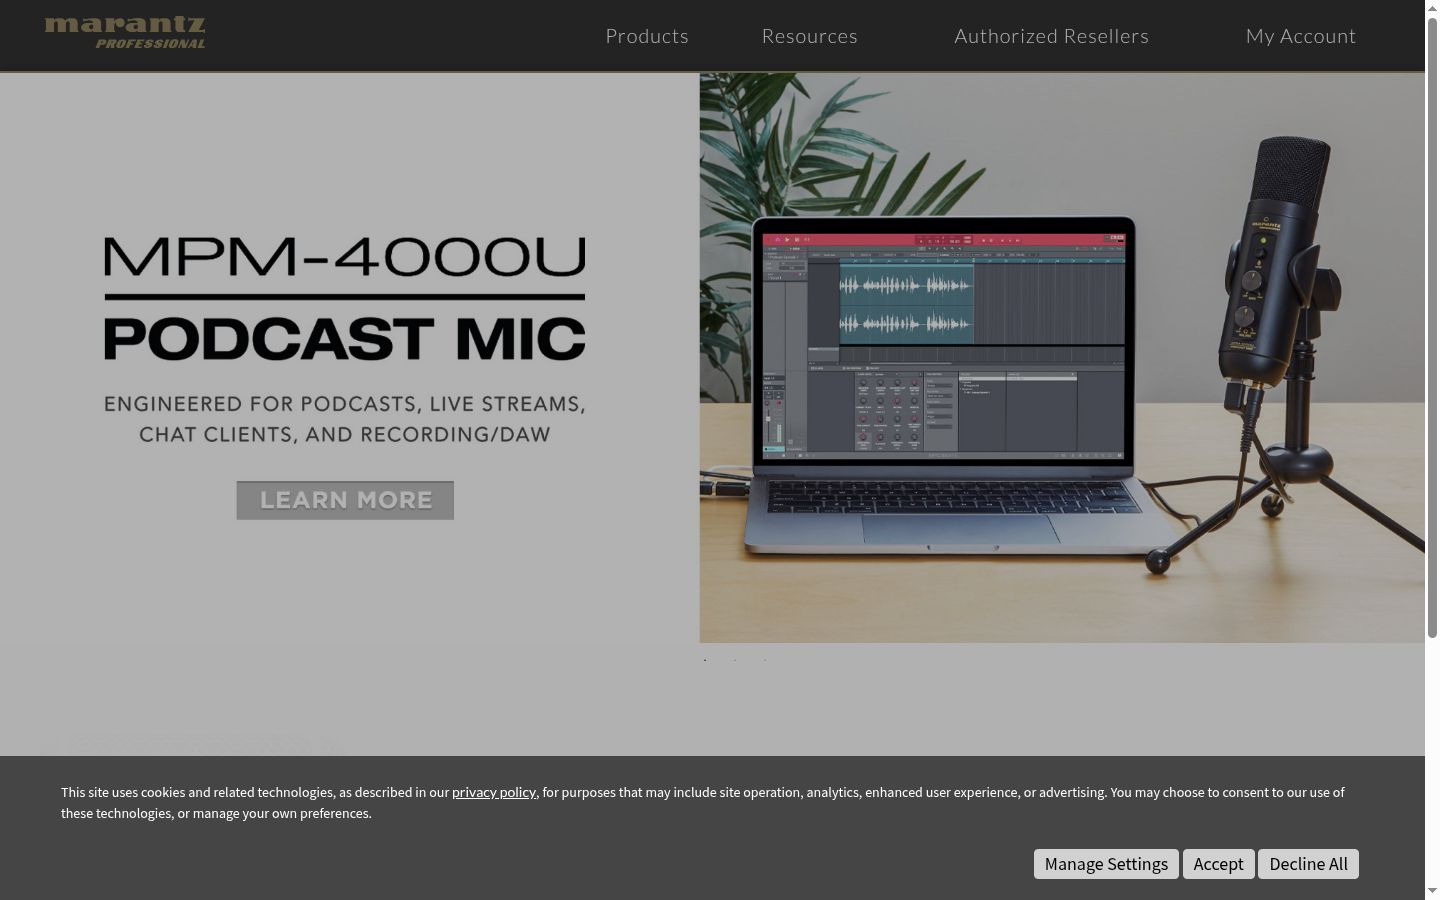
Task: Click the PODCAST MIC headline
Action: point(345,338)
